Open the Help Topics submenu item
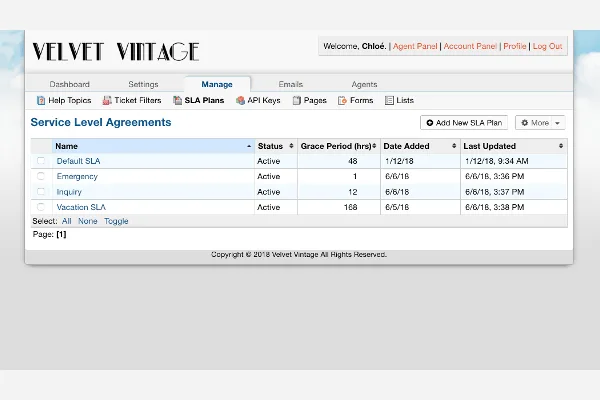The height and width of the screenshot is (400, 600). click(x=64, y=101)
